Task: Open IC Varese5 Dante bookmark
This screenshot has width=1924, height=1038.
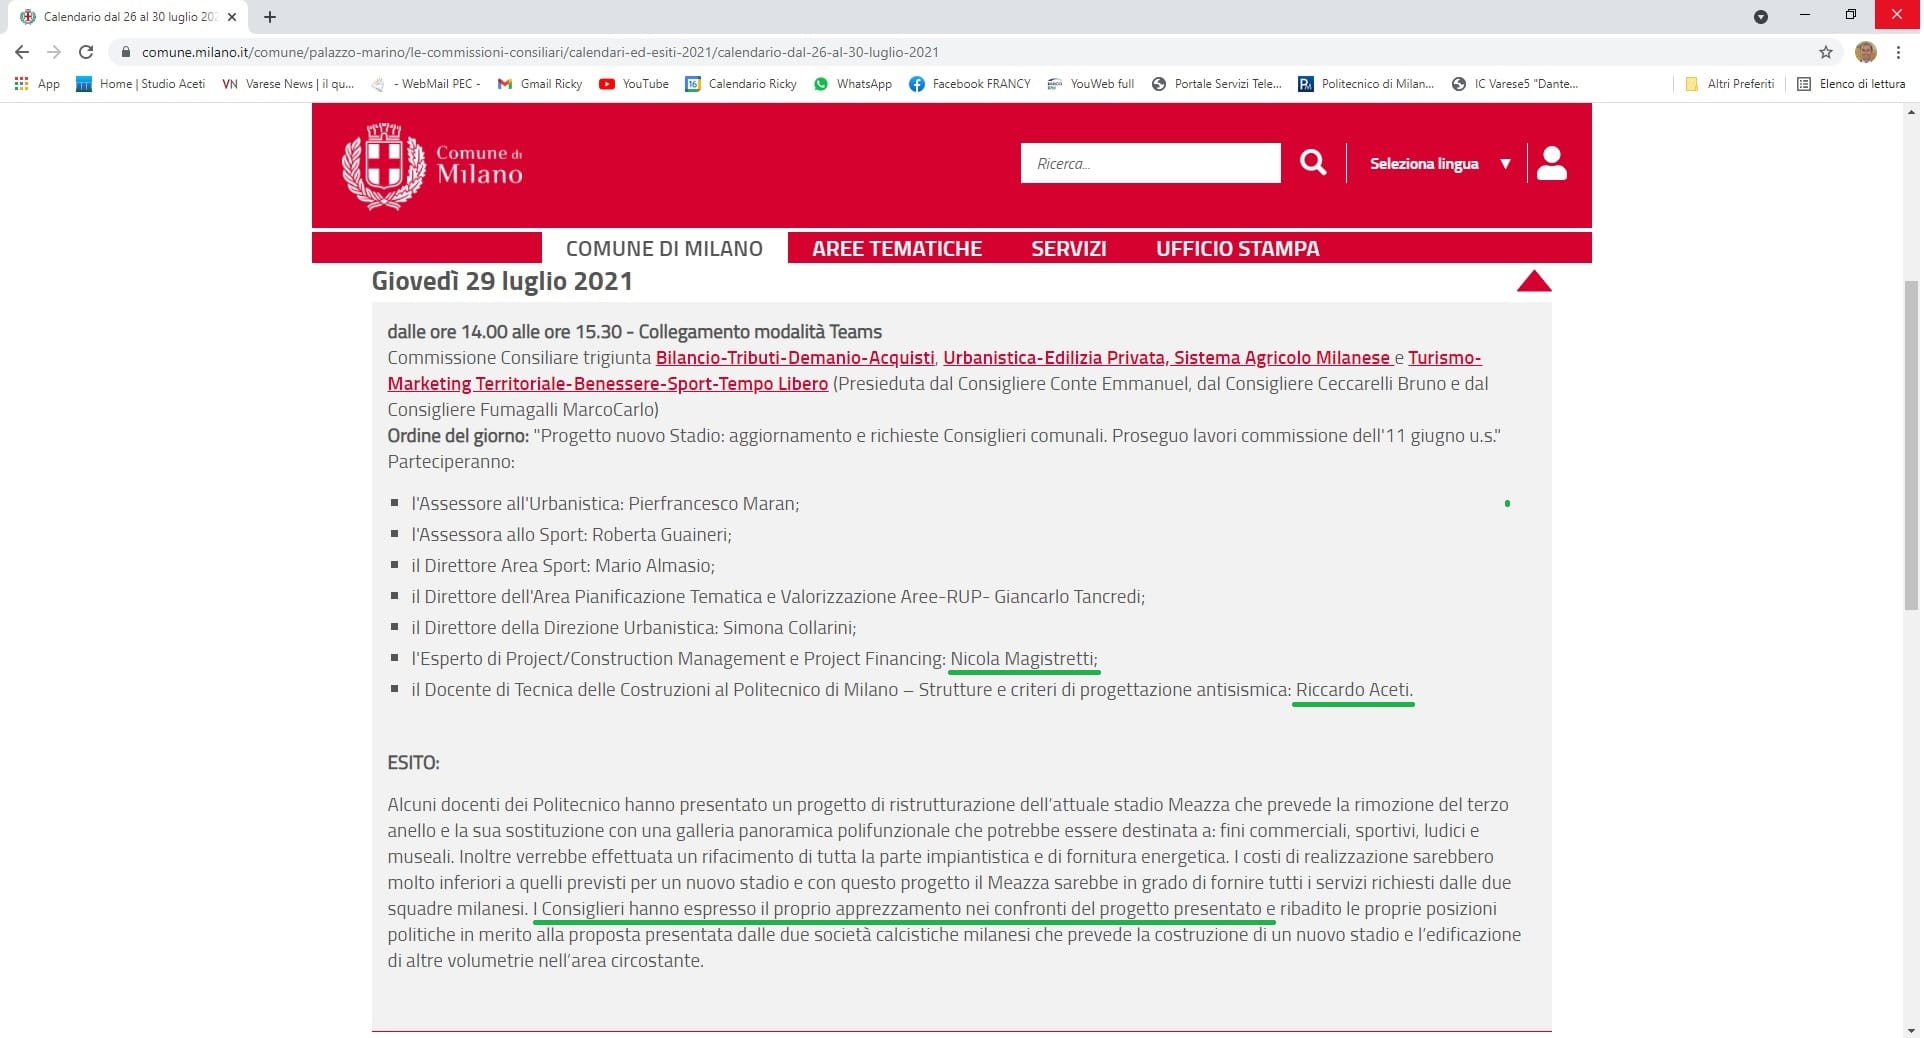Action: coord(1515,84)
